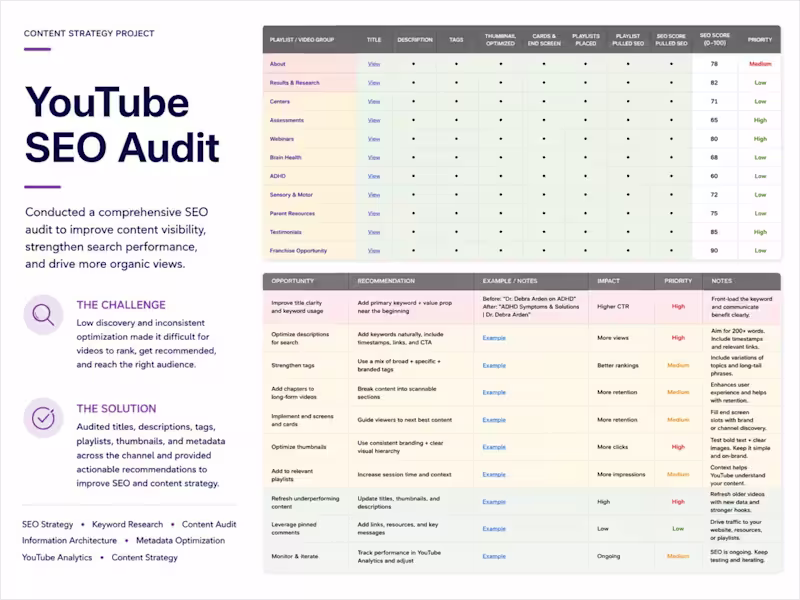Click the 'CARDS & END SCREEN' column header
Image resolution: width=800 pixels, height=600 pixels.
(544, 40)
